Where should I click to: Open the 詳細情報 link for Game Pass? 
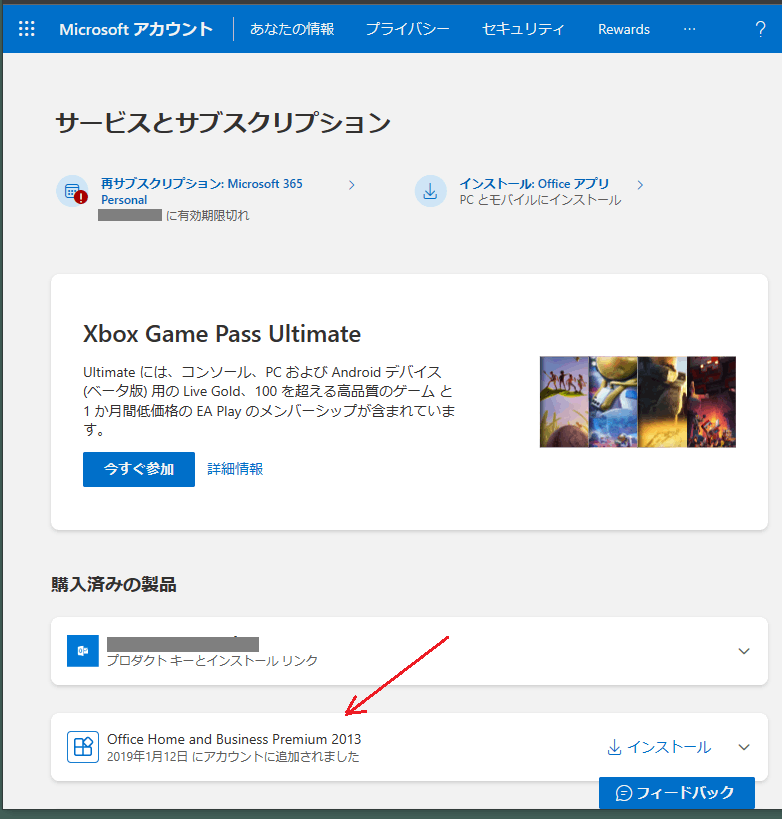point(235,469)
